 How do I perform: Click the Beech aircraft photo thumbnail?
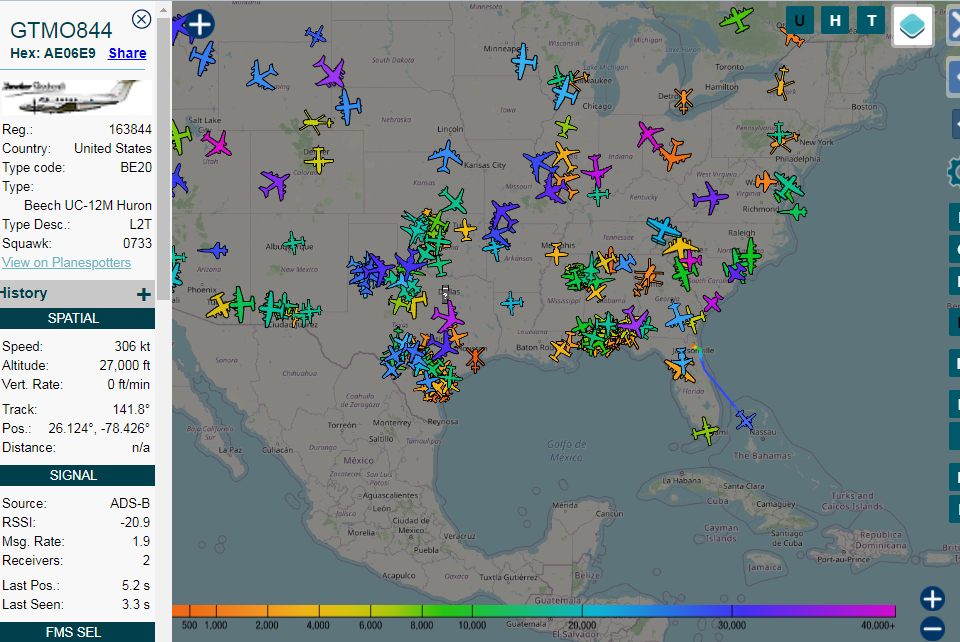[x=77, y=97]
